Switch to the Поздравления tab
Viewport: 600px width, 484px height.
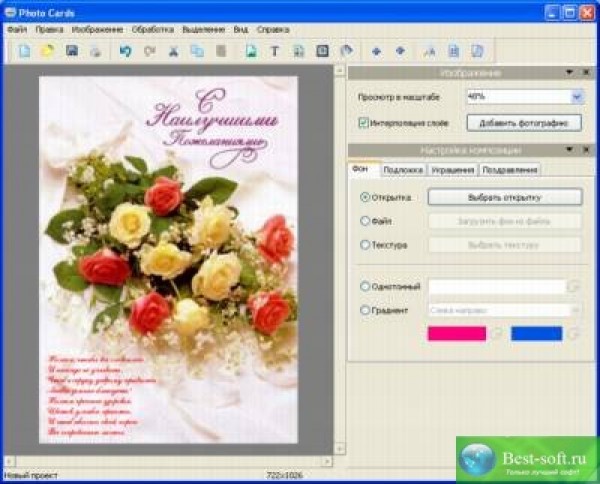[x=510, y=170]
